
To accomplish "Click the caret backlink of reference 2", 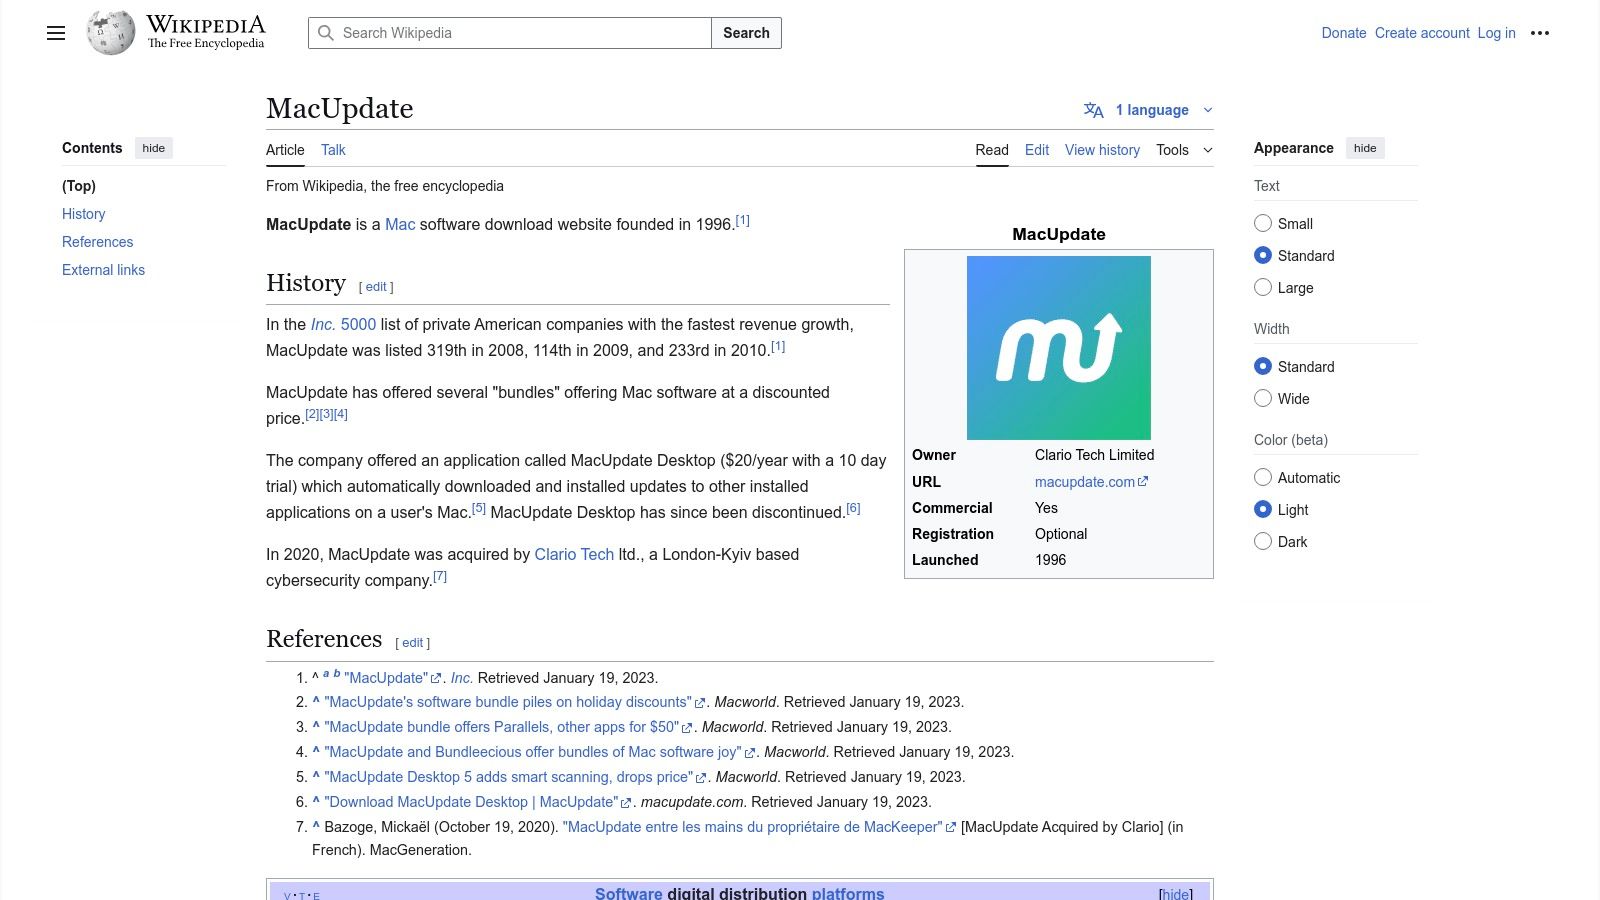I will (x=316, y=701).
